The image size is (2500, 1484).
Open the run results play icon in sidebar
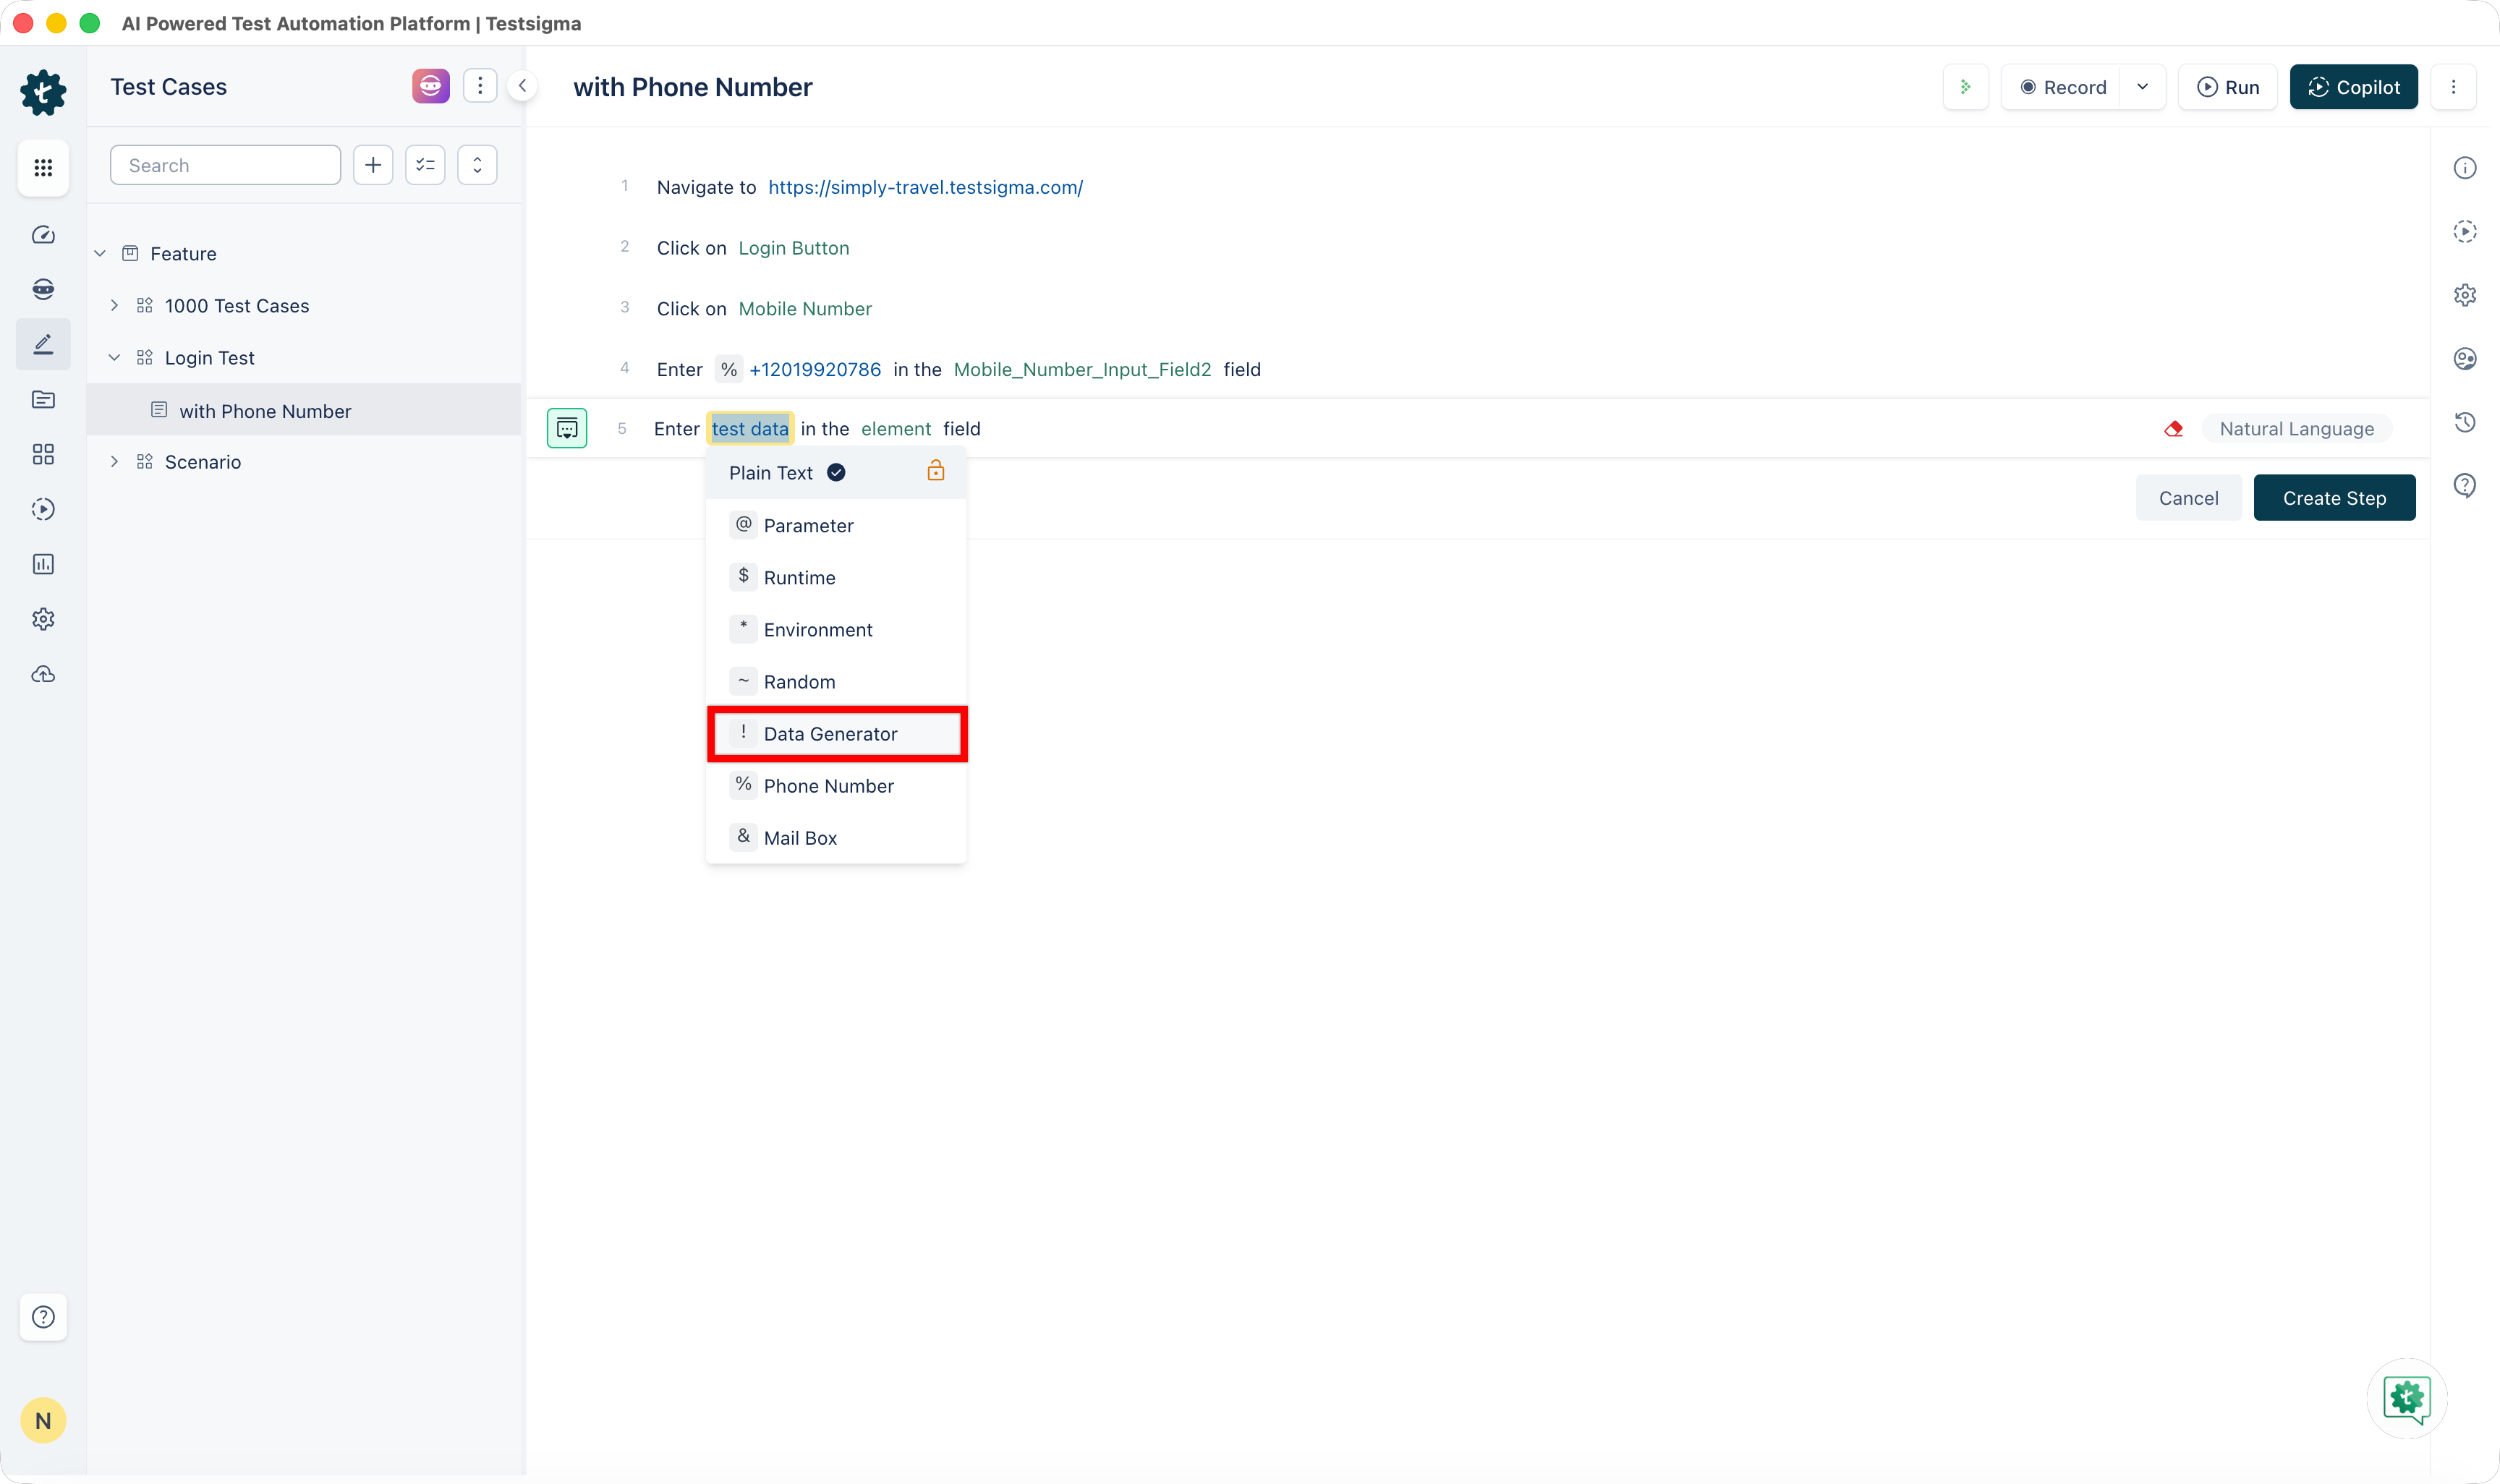pos(43,509)
